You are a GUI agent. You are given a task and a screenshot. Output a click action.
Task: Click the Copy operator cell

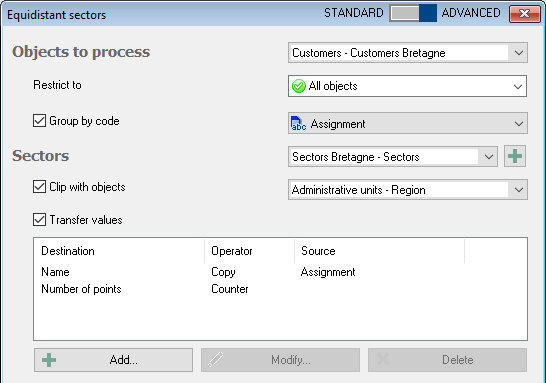[x=223, y=272]
